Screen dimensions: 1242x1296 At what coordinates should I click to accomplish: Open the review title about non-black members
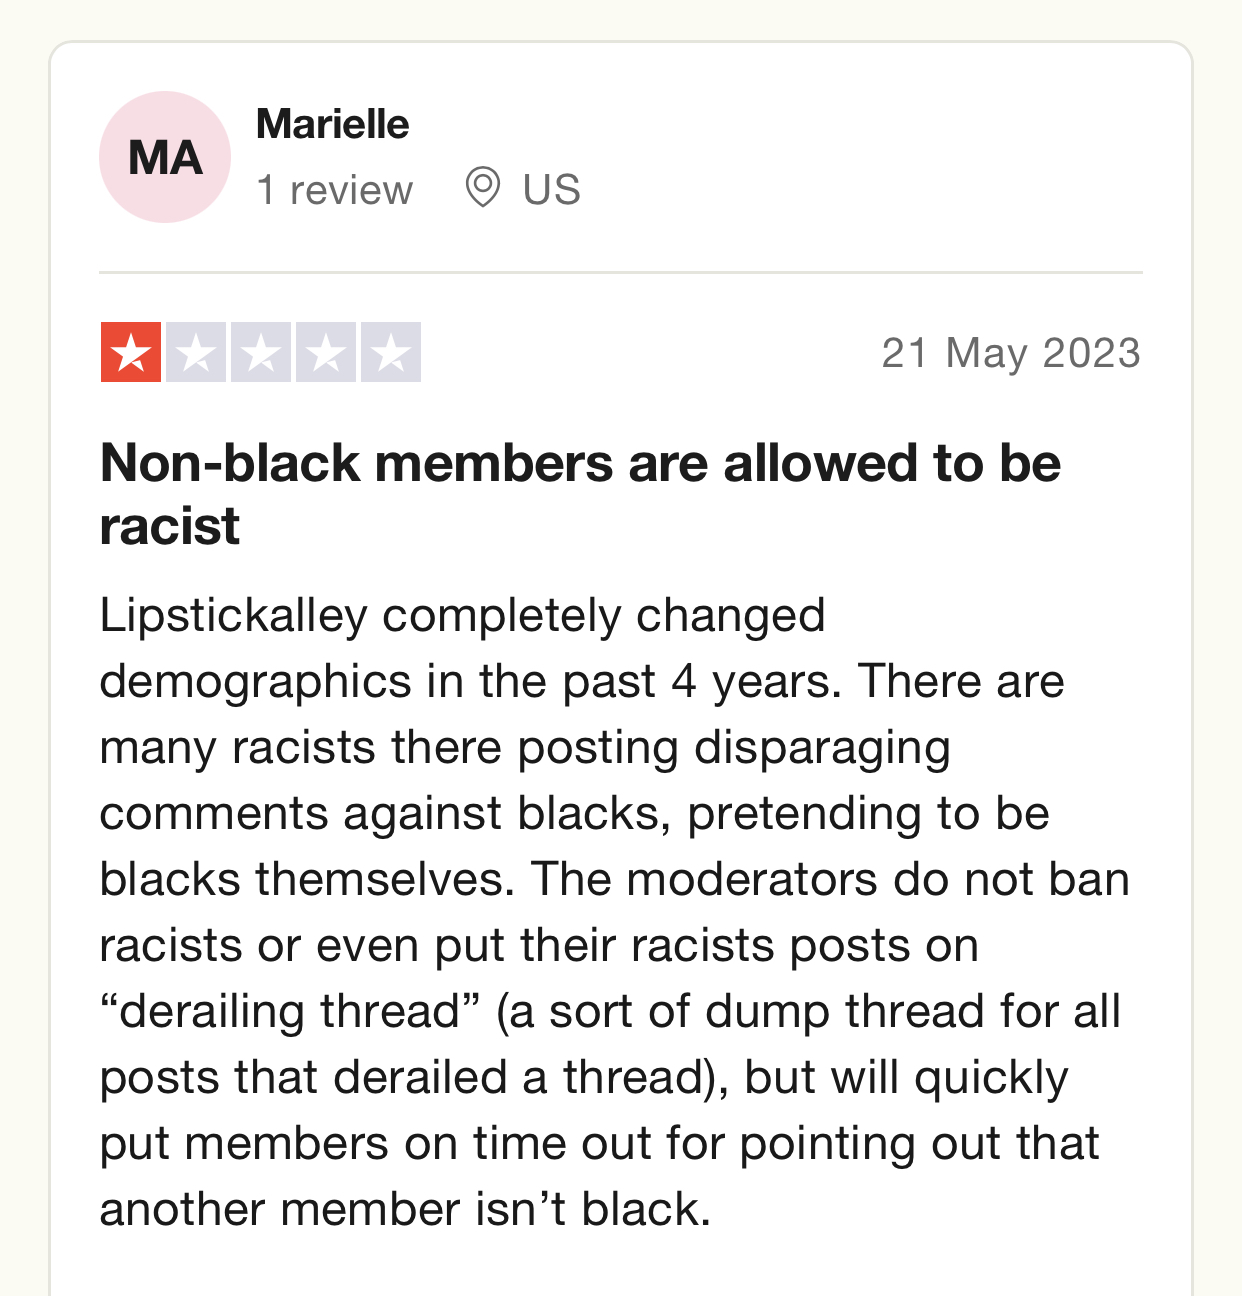pos(580,494)
